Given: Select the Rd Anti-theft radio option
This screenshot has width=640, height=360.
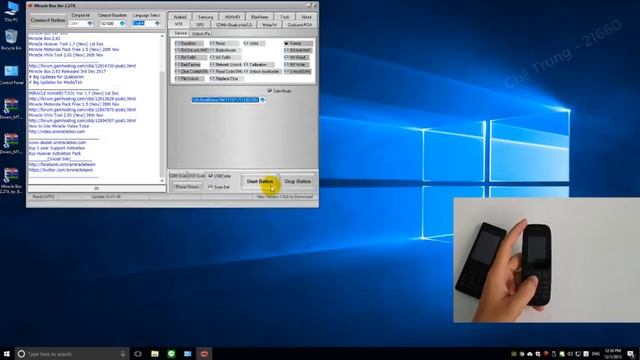Looking at the screenshot, I should point(298,50).
